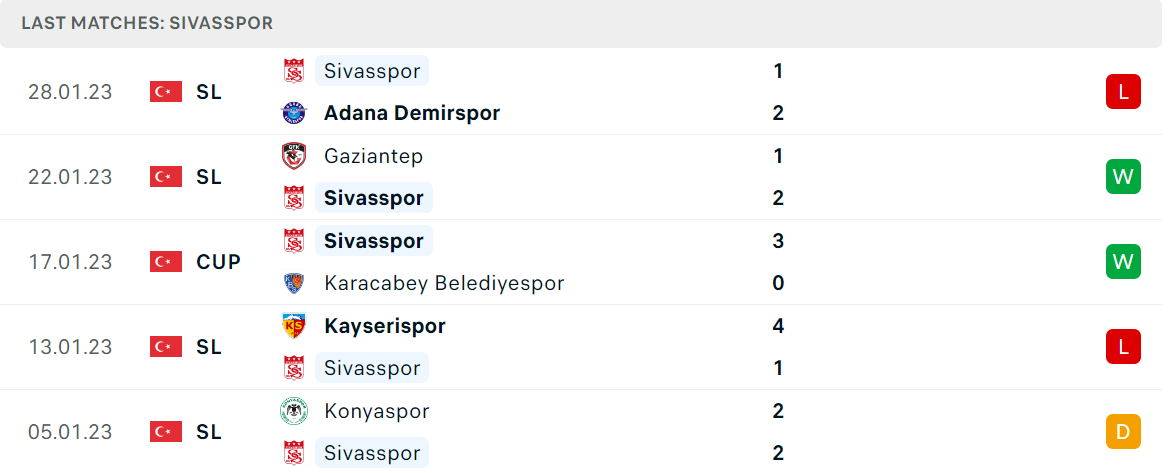Click the Konyaspor club crest icon

pyautogui.click(x=294, y=411)
